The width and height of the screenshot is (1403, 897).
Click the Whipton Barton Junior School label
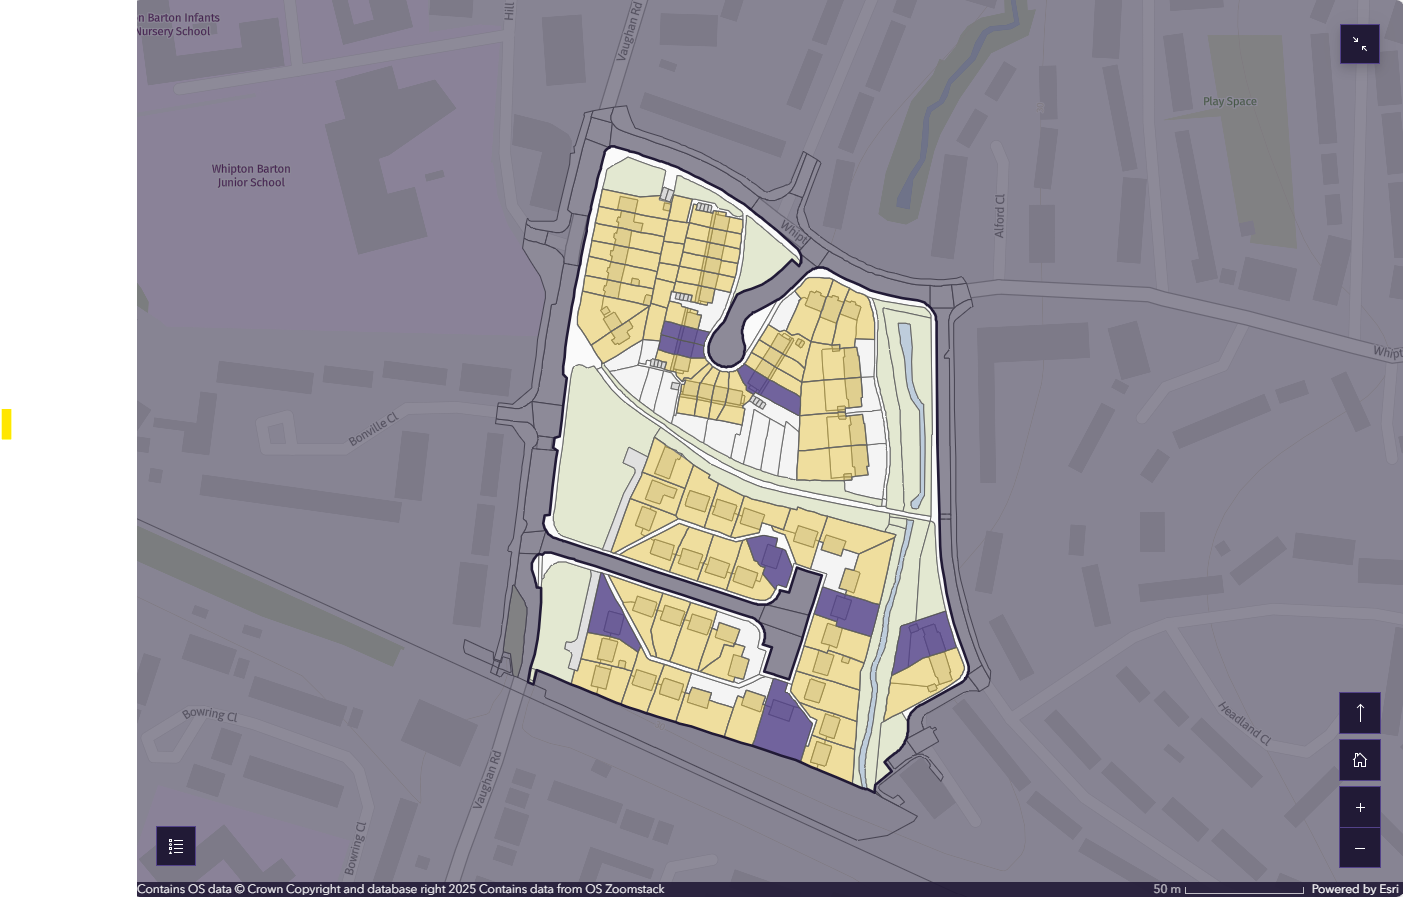click(x=251, y=176)
